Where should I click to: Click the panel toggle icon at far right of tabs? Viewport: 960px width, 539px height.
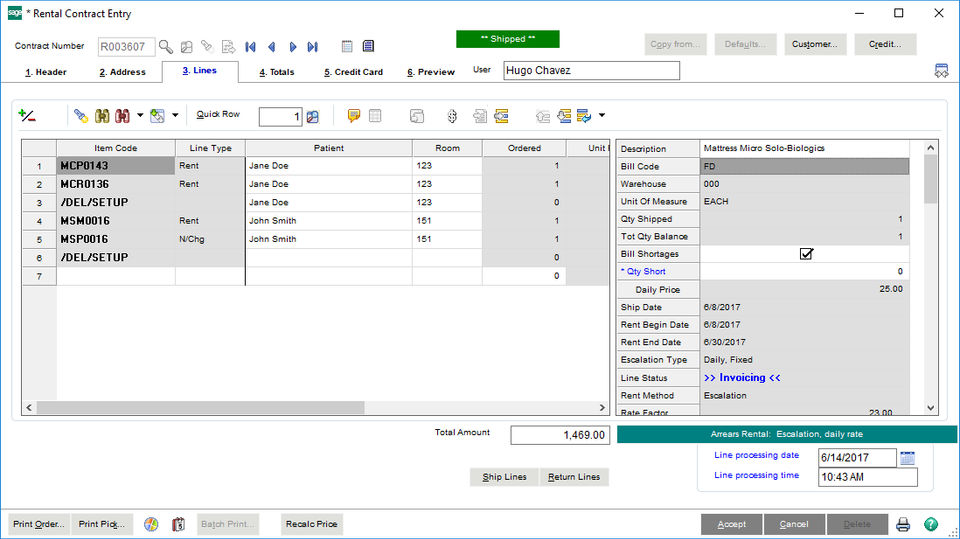[x=941, y=71]
